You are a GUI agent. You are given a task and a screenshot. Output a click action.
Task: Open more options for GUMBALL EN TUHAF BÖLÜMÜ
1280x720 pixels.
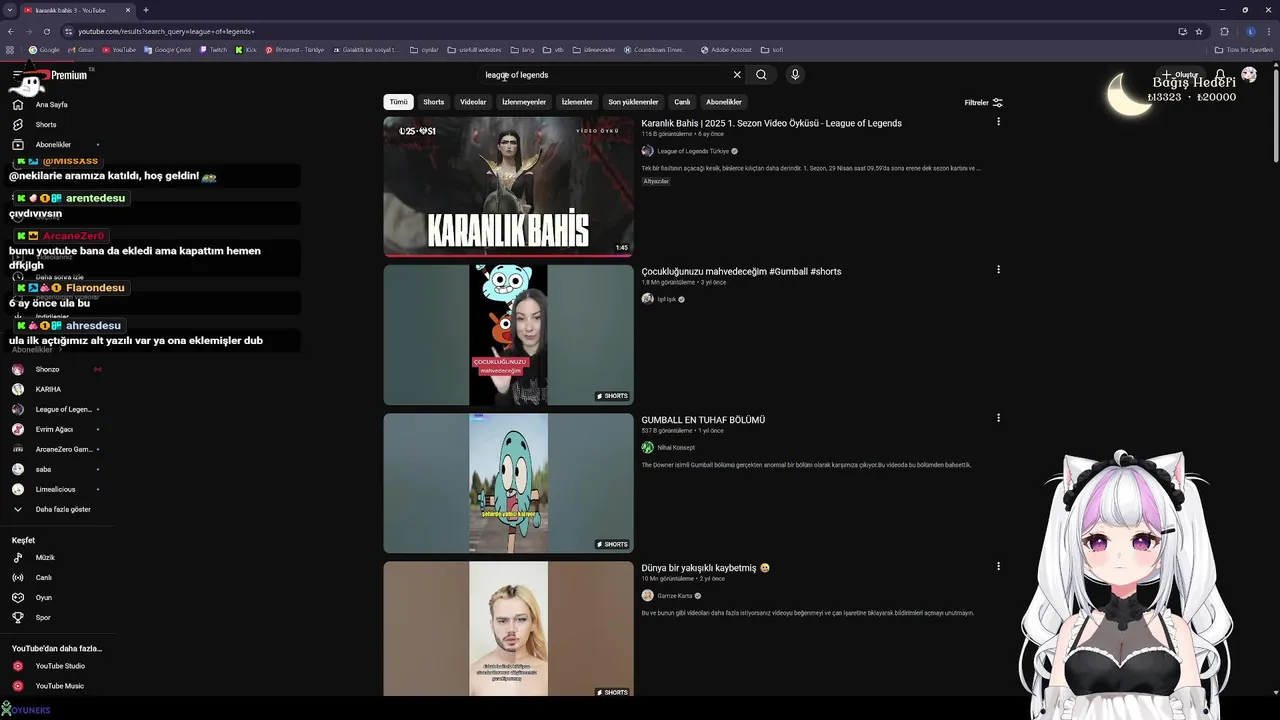(x=998, y=418)
